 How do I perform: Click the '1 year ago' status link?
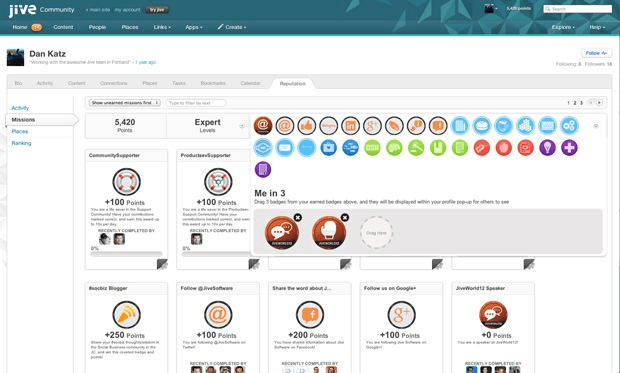coord(146,62)
